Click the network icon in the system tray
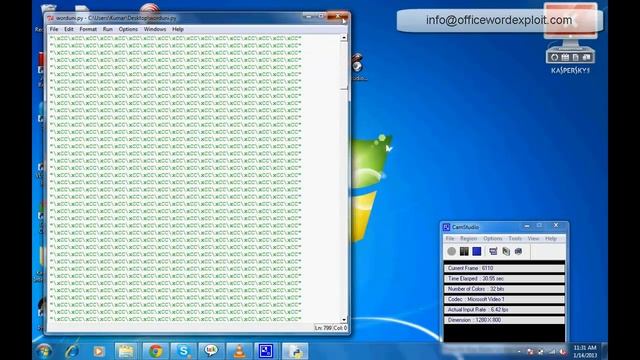 tap(552, 351)
